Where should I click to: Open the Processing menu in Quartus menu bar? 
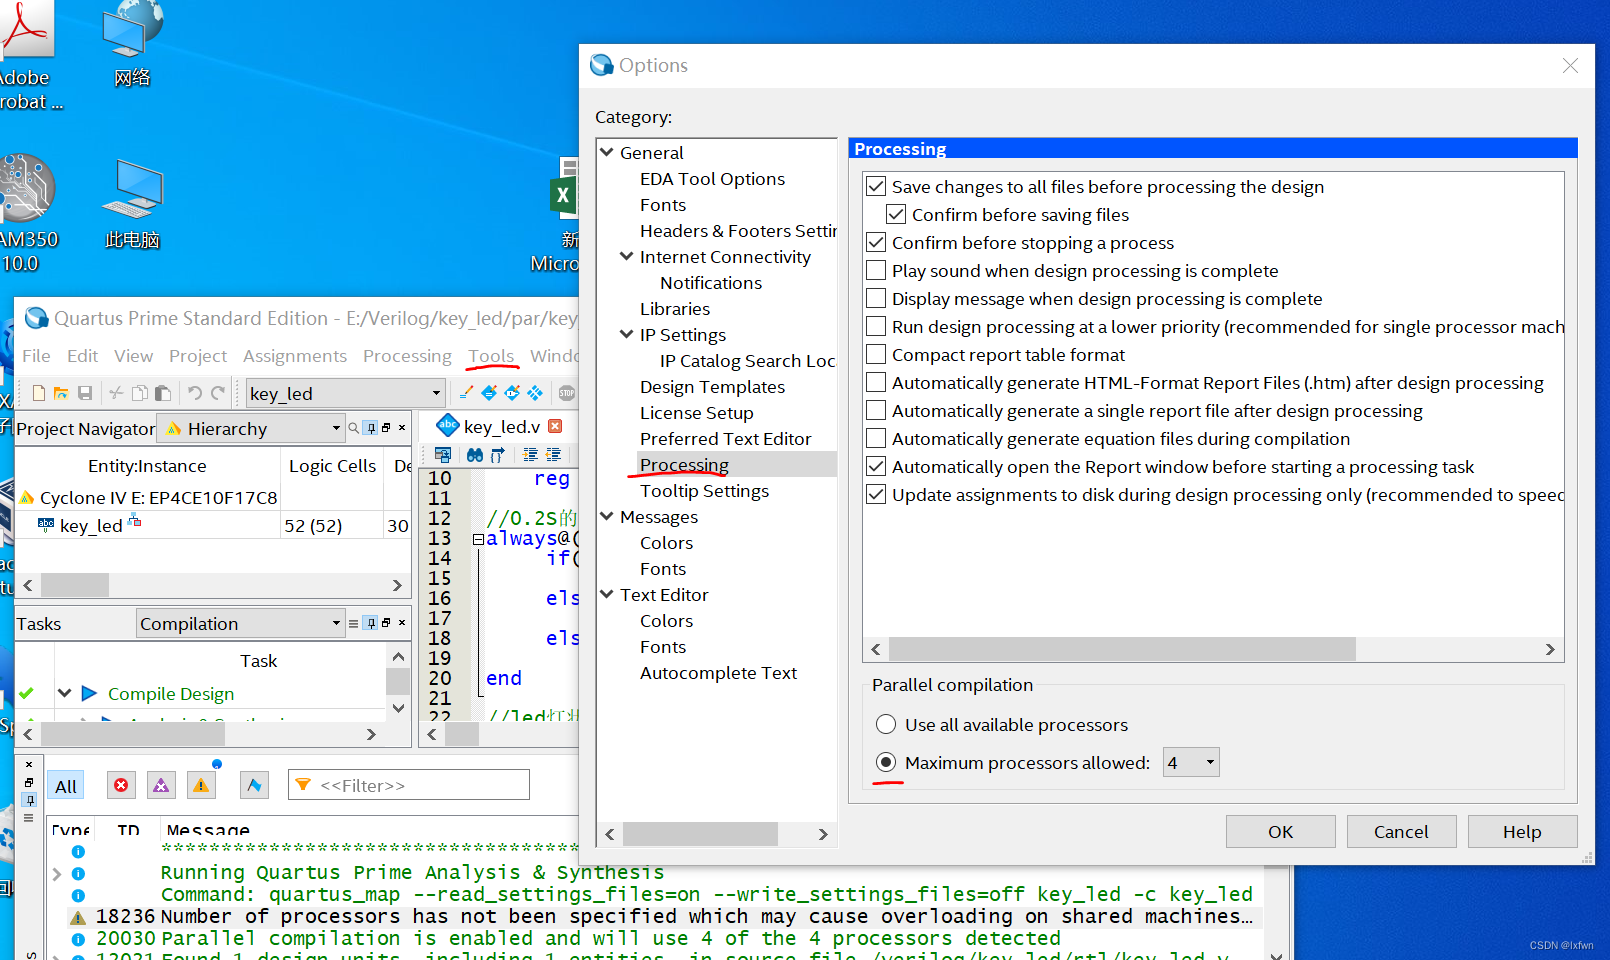tap(407, 356)
